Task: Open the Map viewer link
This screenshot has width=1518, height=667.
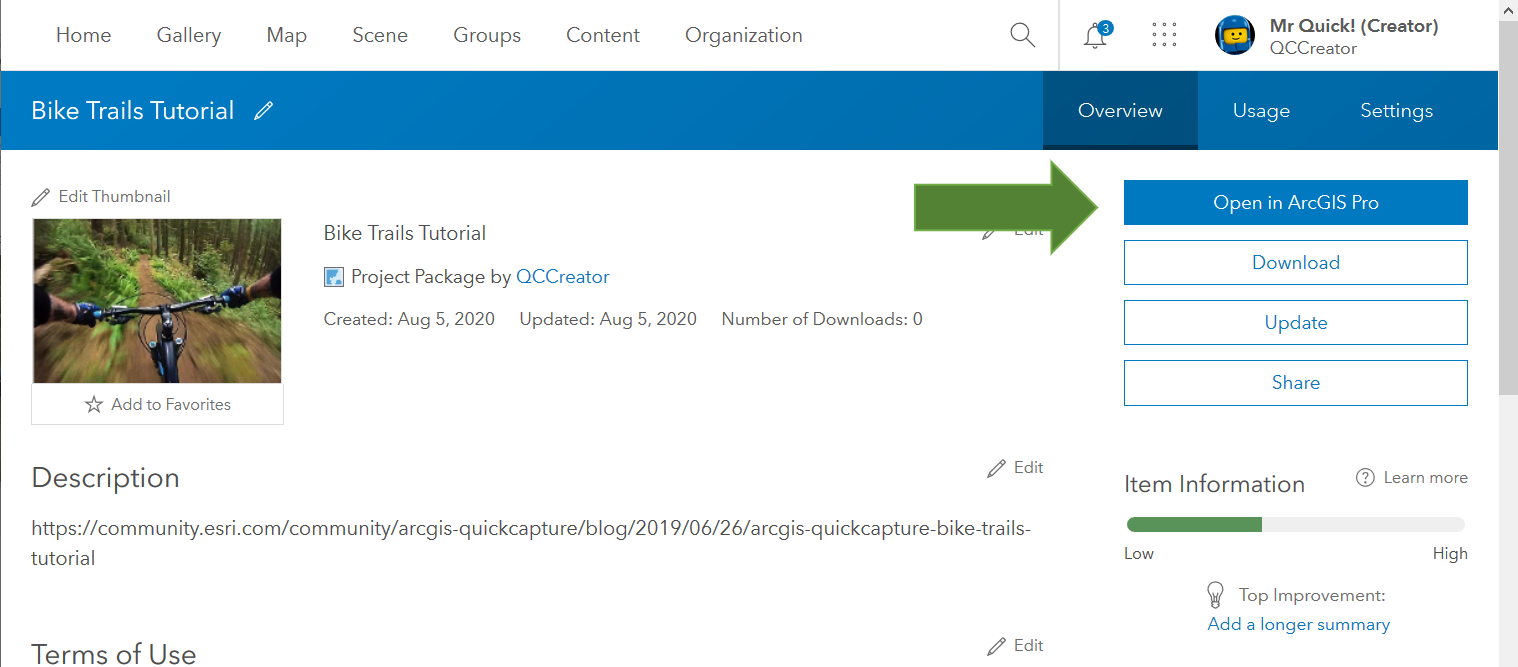Action: click(287, 35)
